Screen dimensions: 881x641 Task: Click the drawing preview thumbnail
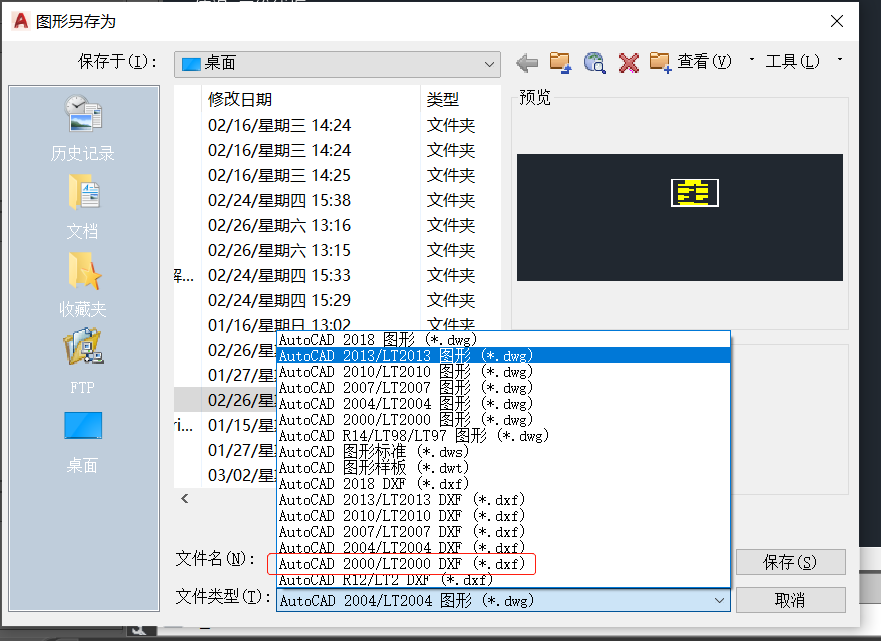click(679, 217)
